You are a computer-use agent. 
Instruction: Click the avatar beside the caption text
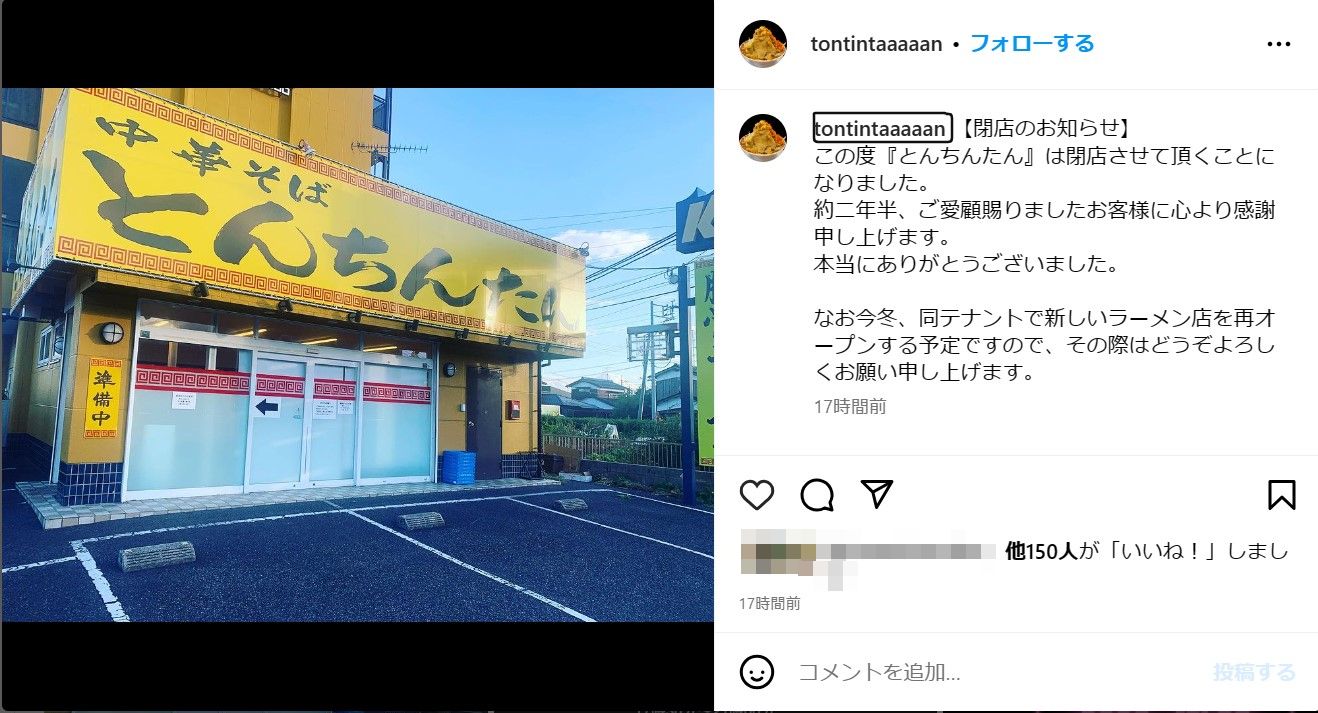click(763, 138)
